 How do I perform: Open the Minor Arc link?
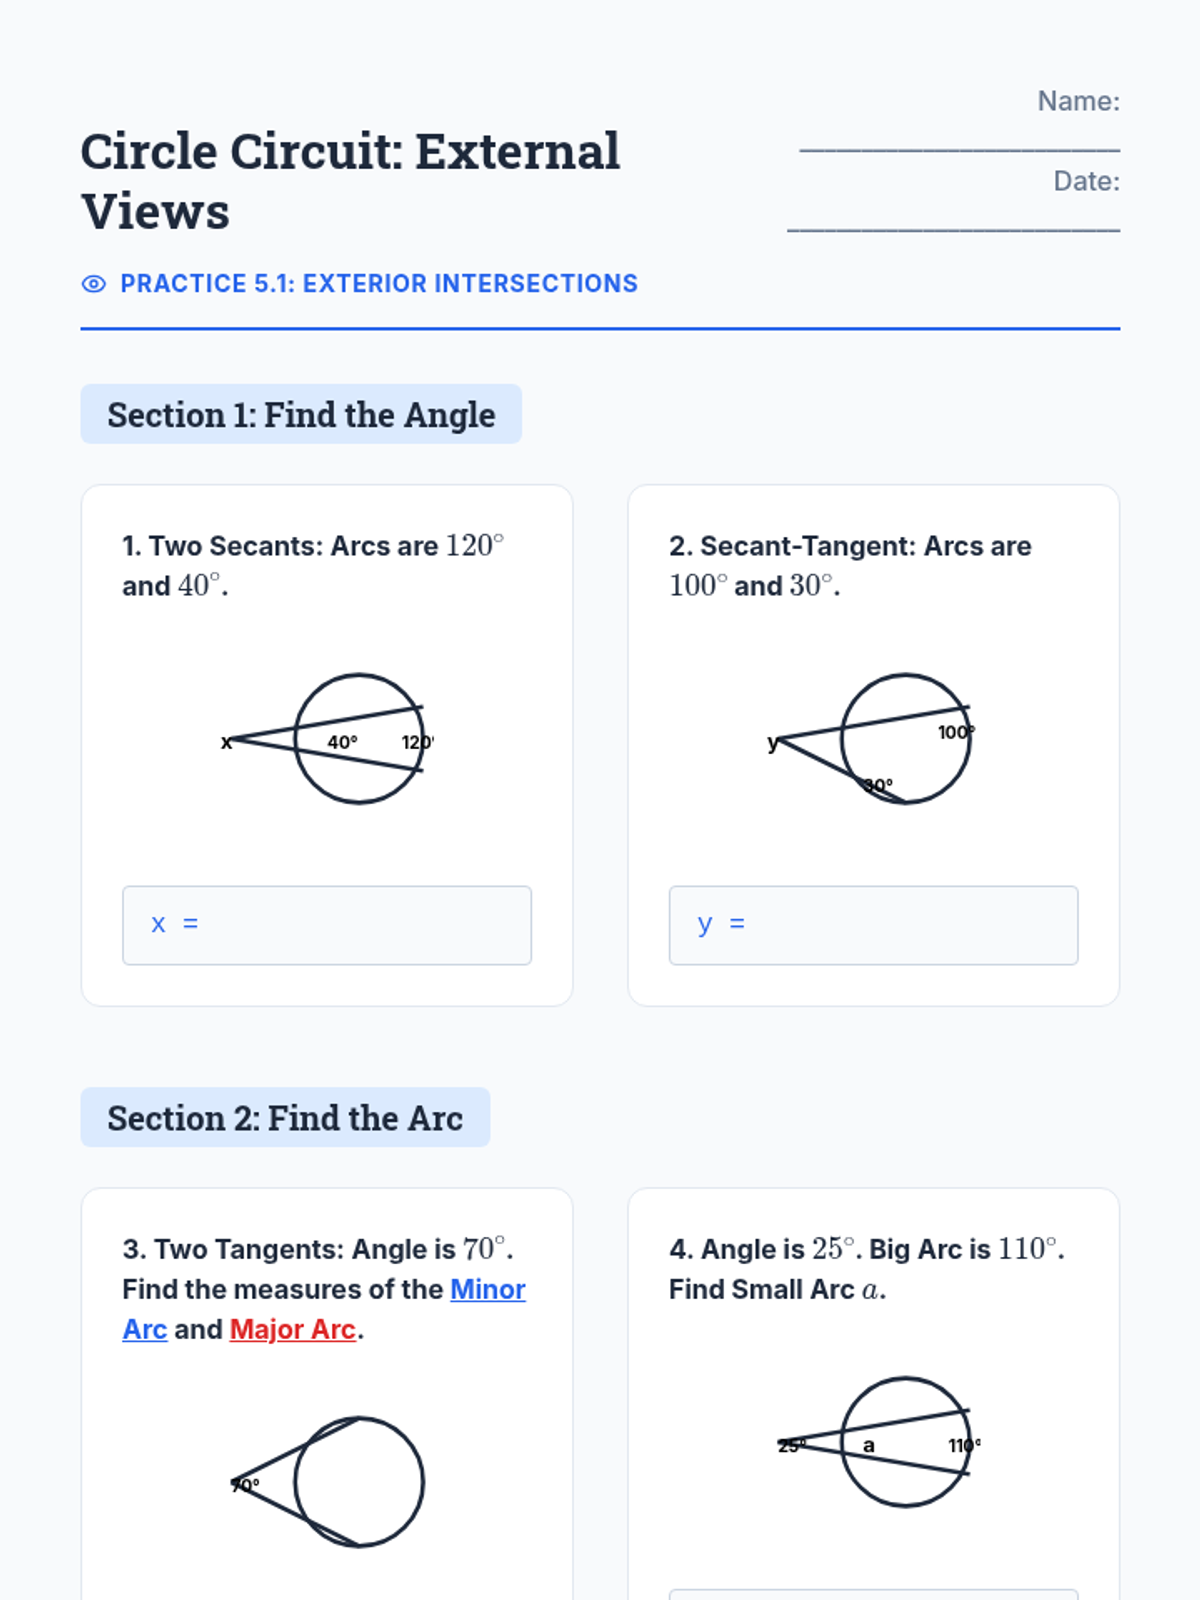pyautogui.click(x=324, y=1309)
